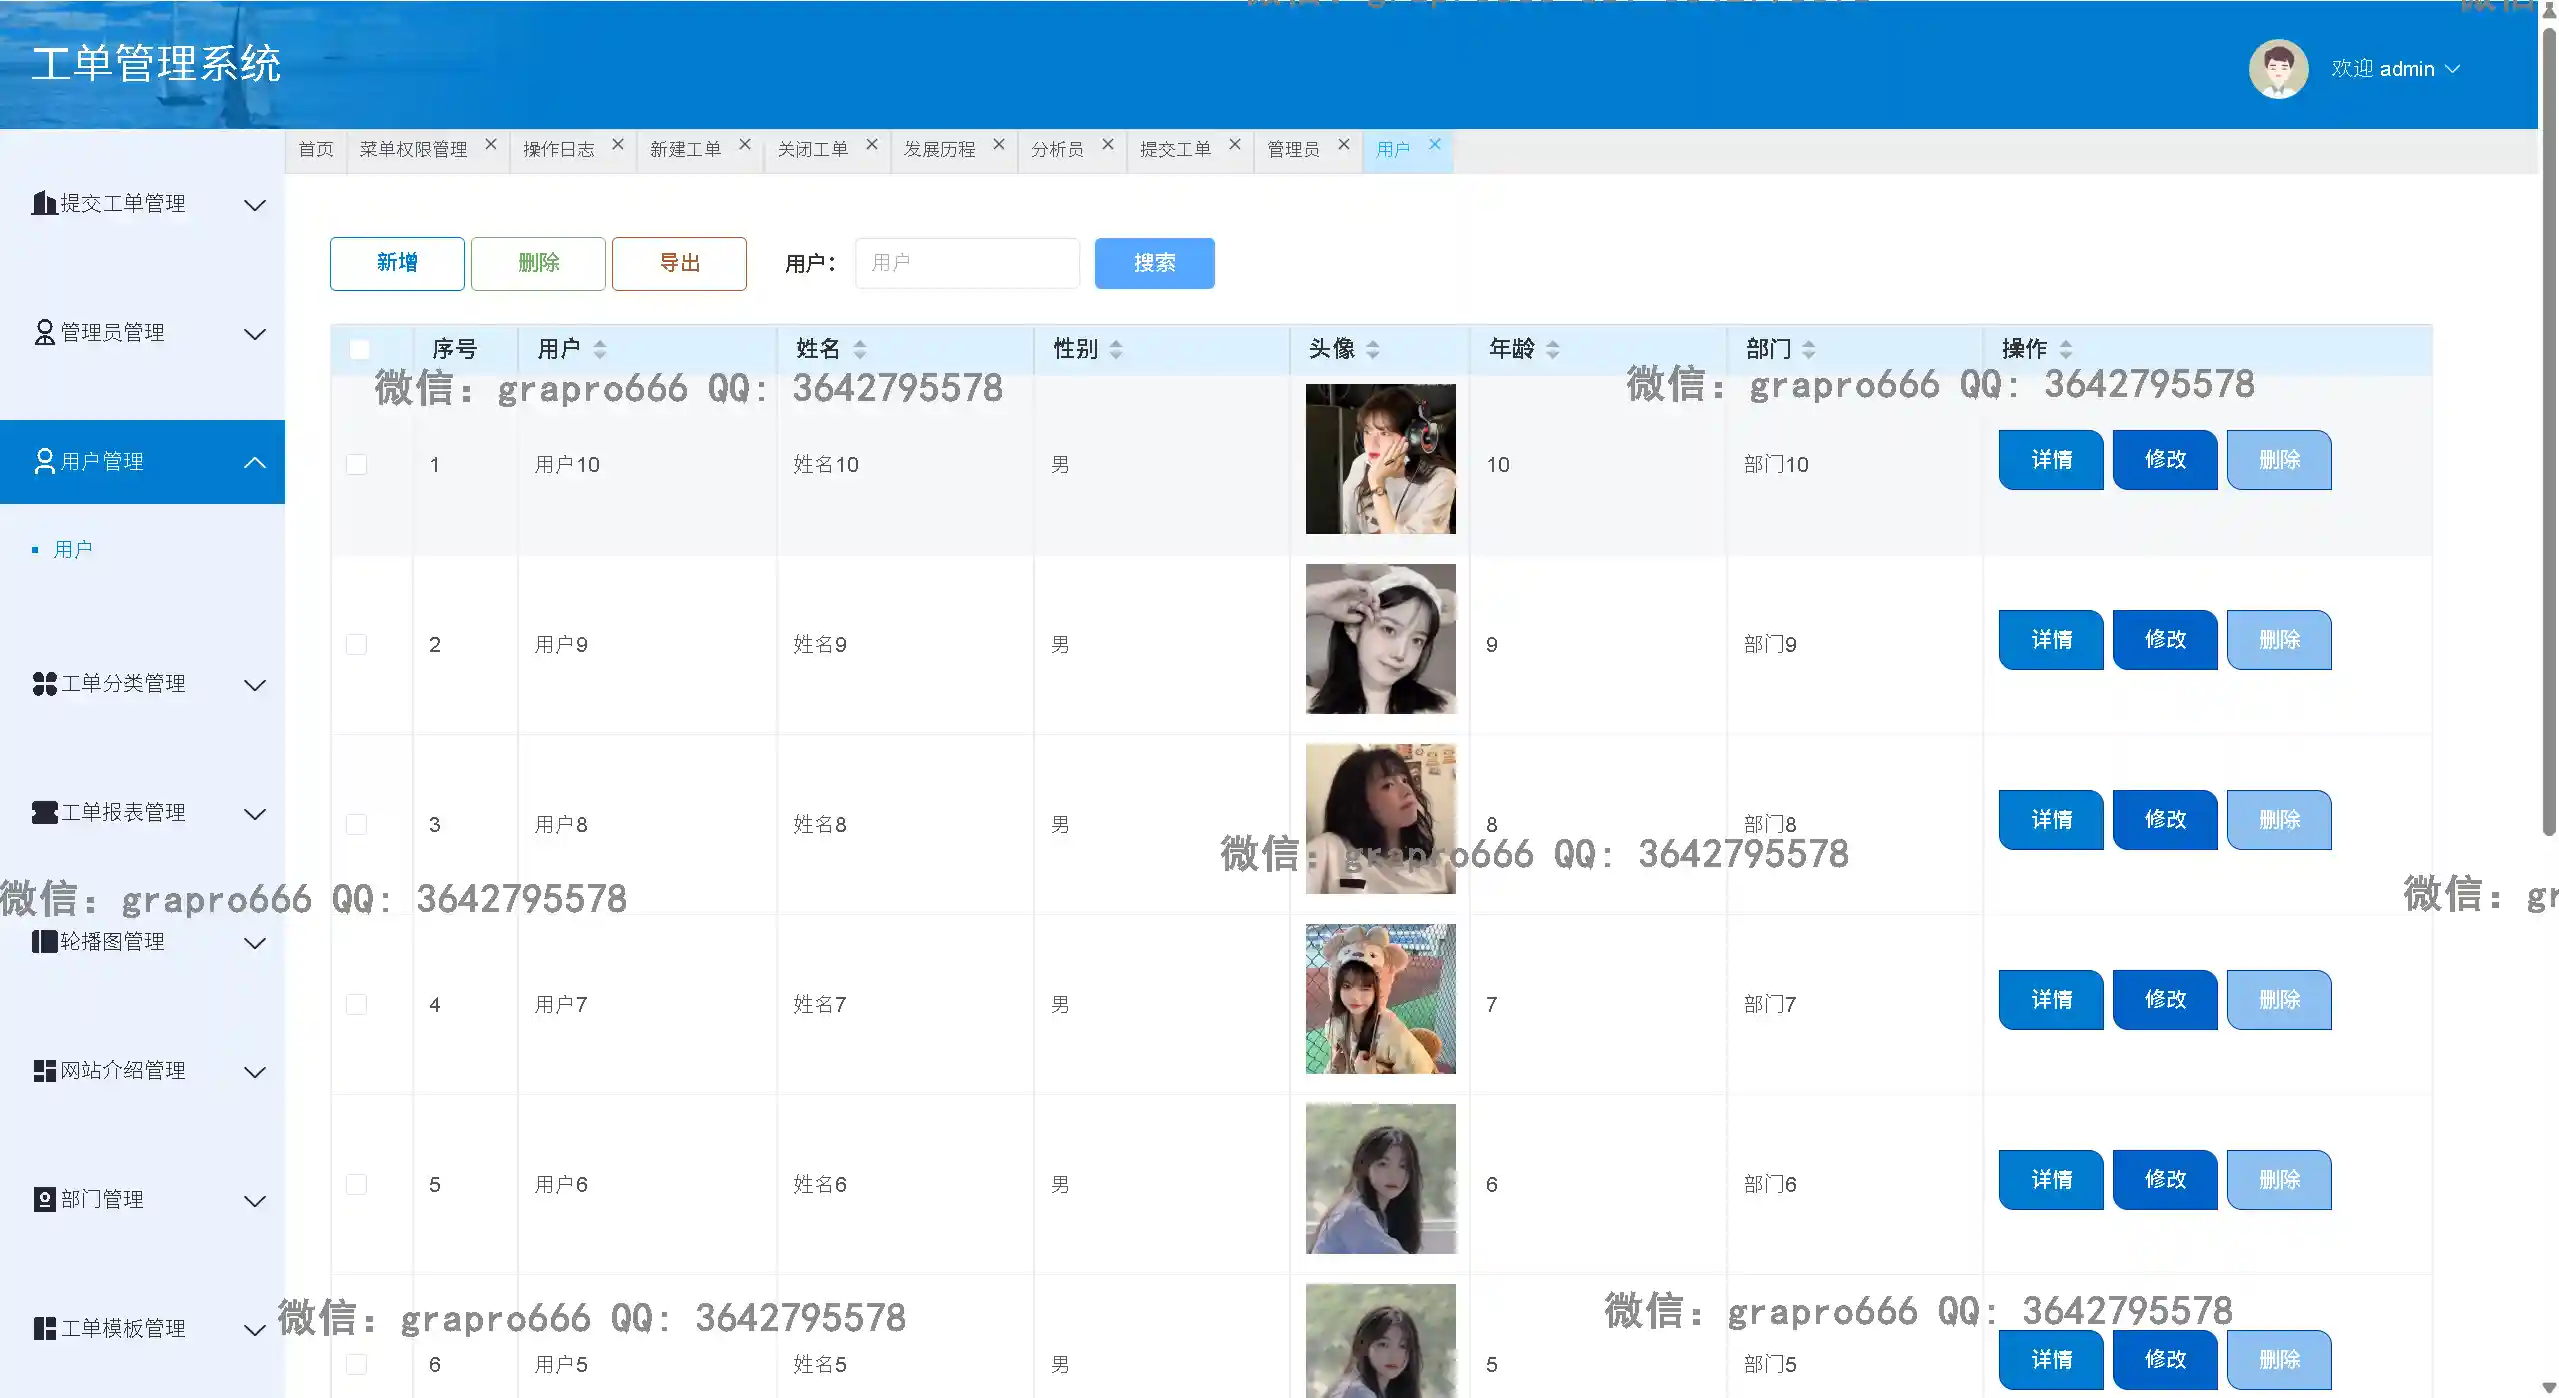Click the 工单分类管理 sidebar icon
Image resolution: width=2559 pixels, height=1398 pixels.
click(x=44, y=684)
